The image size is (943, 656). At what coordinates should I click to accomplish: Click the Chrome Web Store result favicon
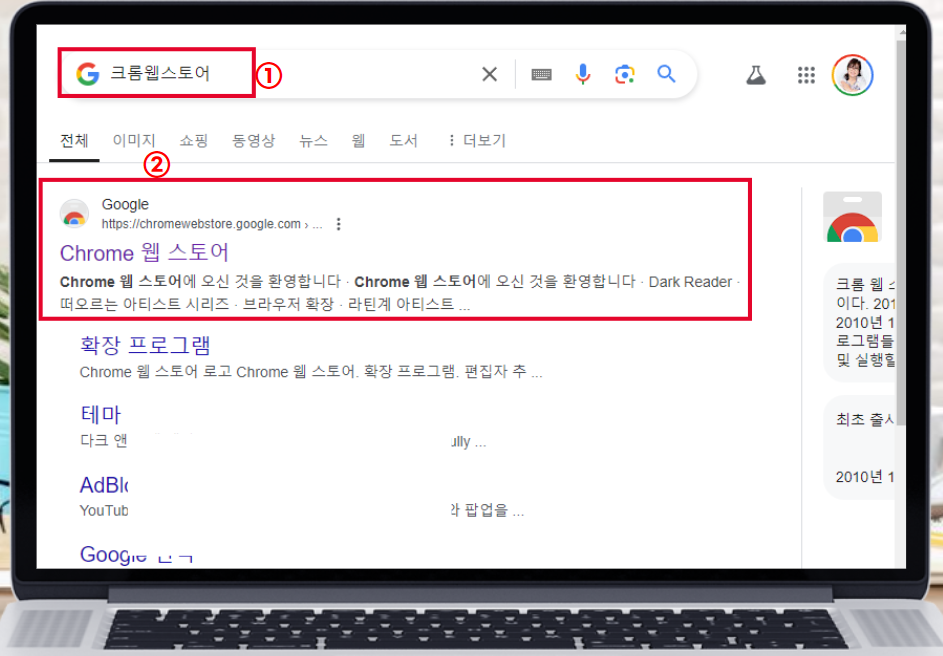(x=74, y=213)
